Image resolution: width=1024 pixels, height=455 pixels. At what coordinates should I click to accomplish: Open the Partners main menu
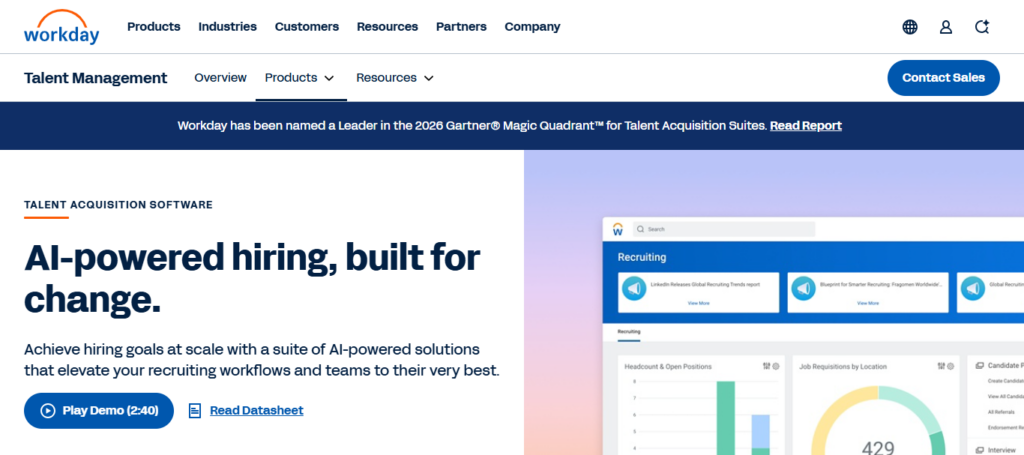point(461,27)
